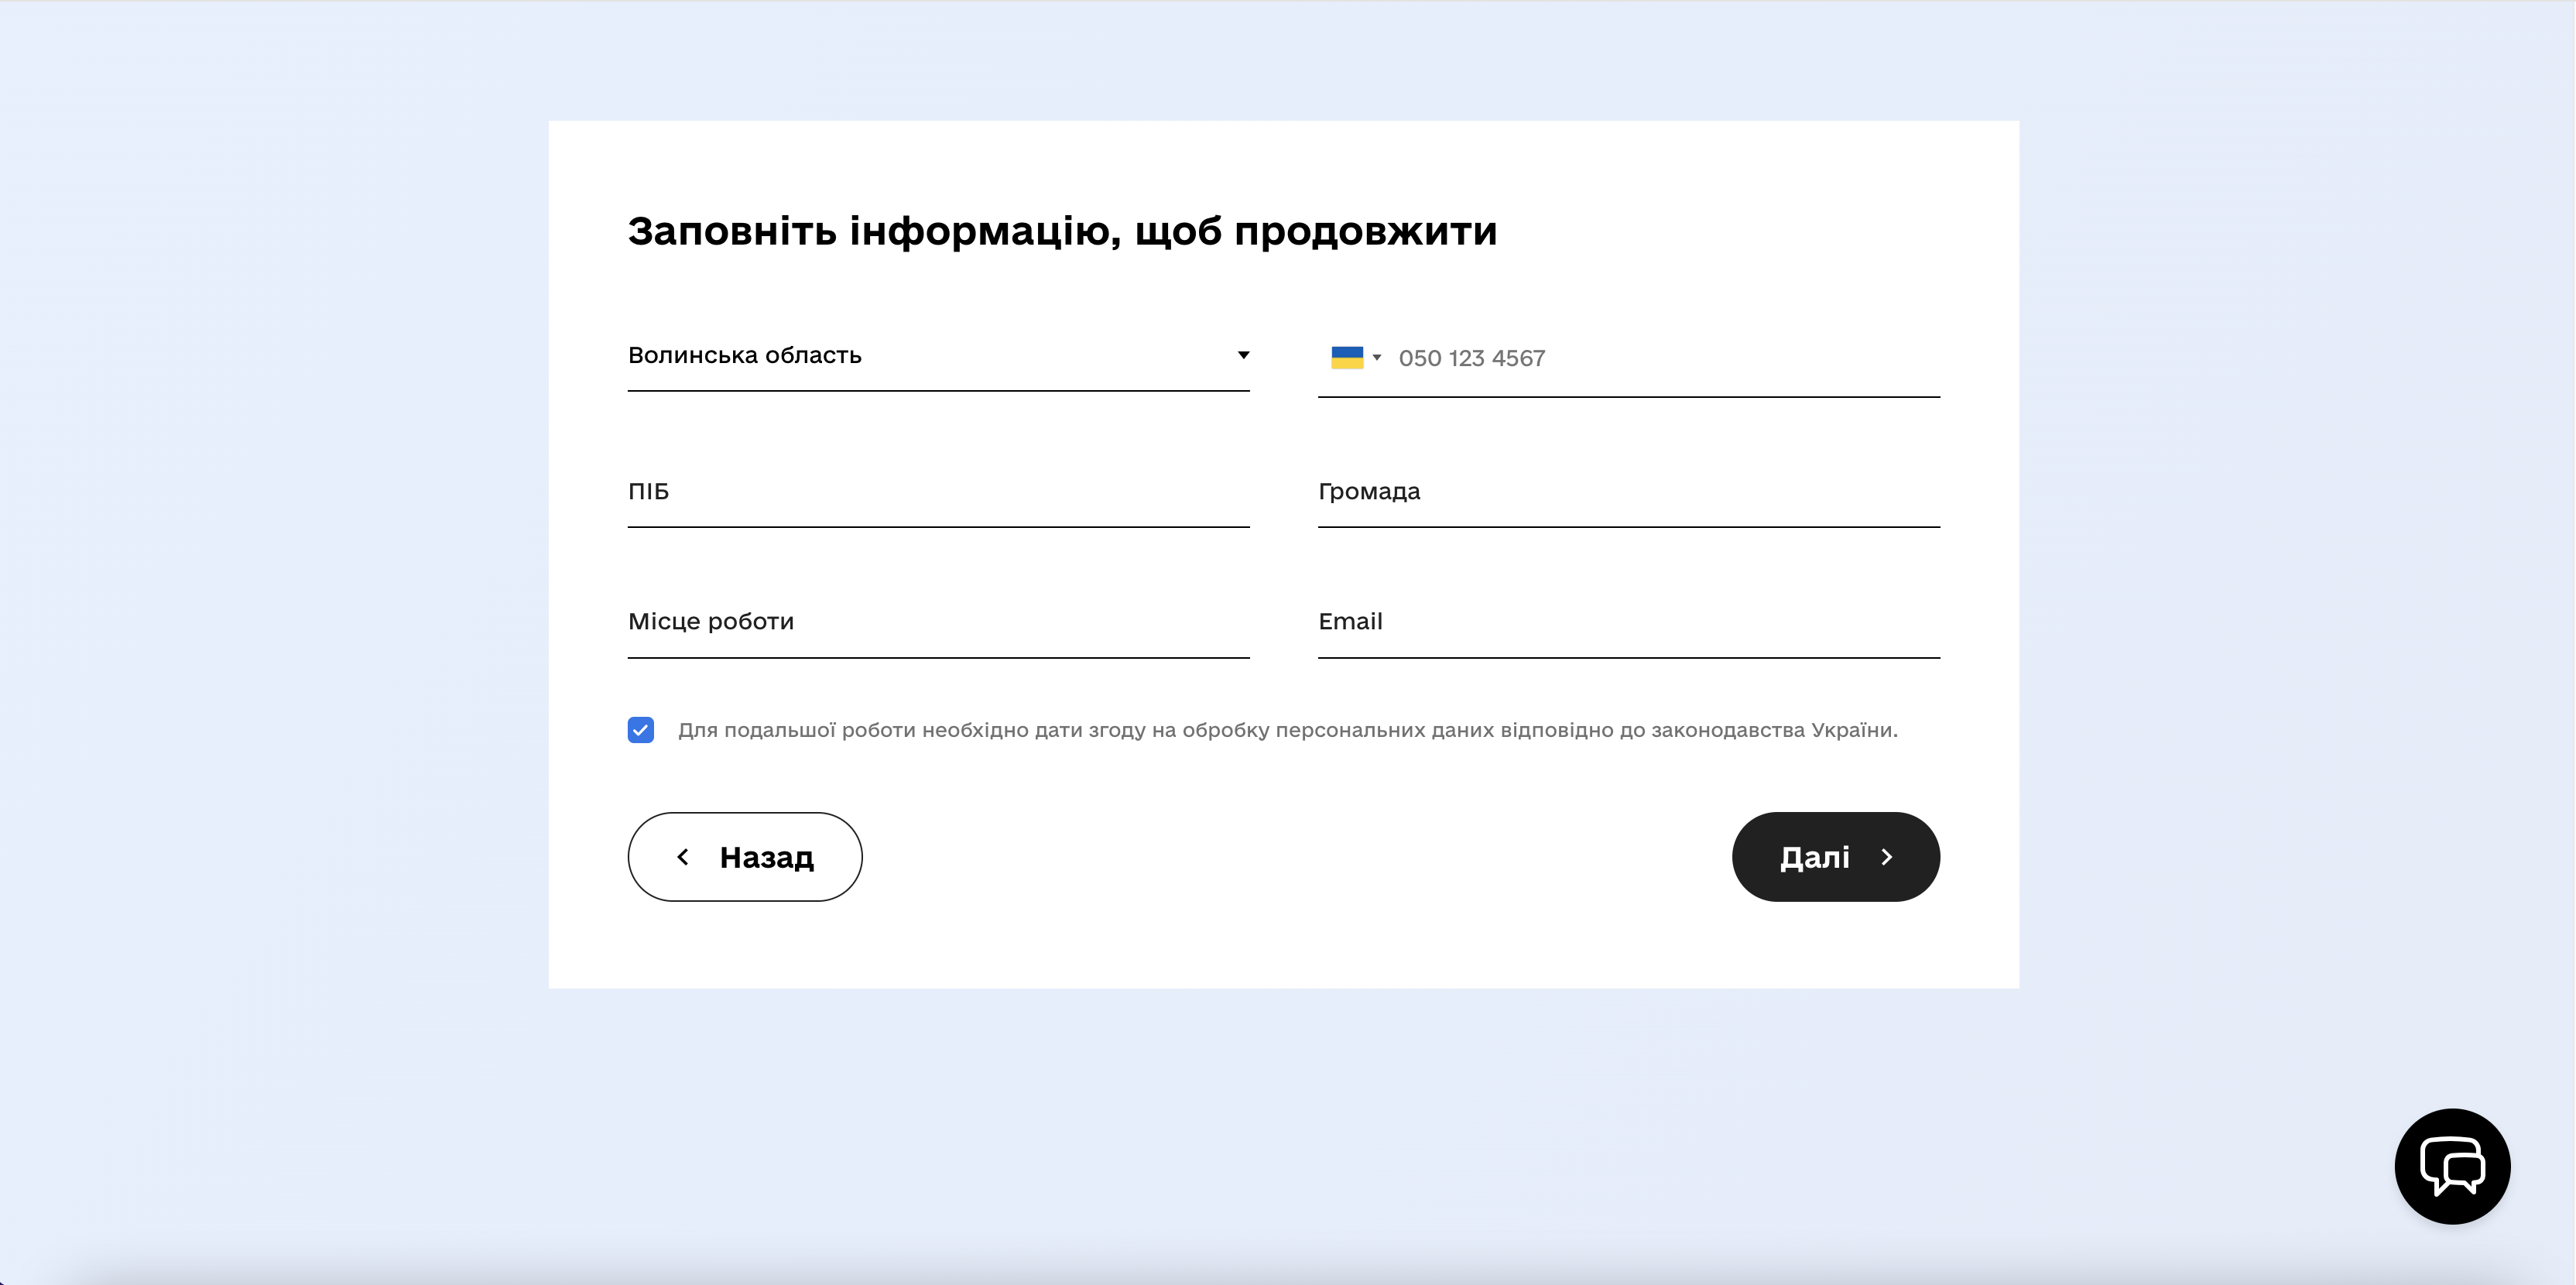Select the Громада input field
Screen dimensions: 2576x1285
[1629, 491]
